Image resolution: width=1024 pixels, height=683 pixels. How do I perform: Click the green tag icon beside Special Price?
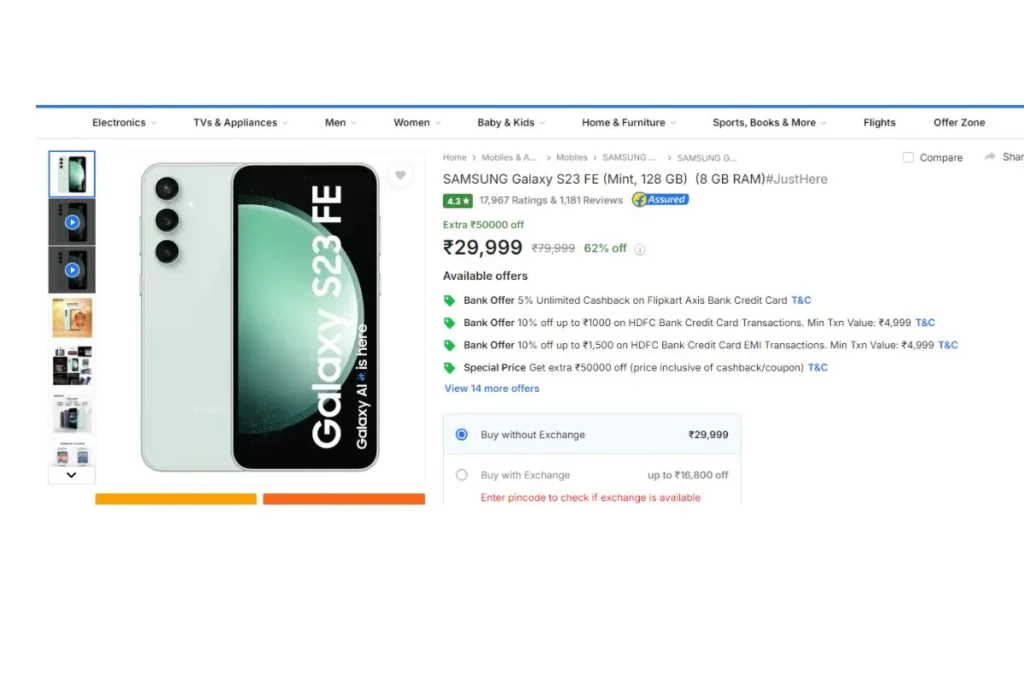[449, 368]
